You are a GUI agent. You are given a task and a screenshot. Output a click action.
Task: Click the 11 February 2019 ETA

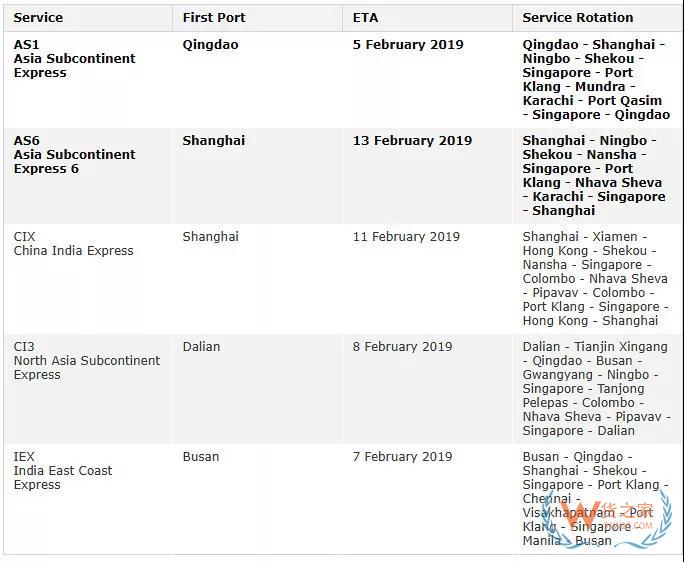[x=406, y=236]
